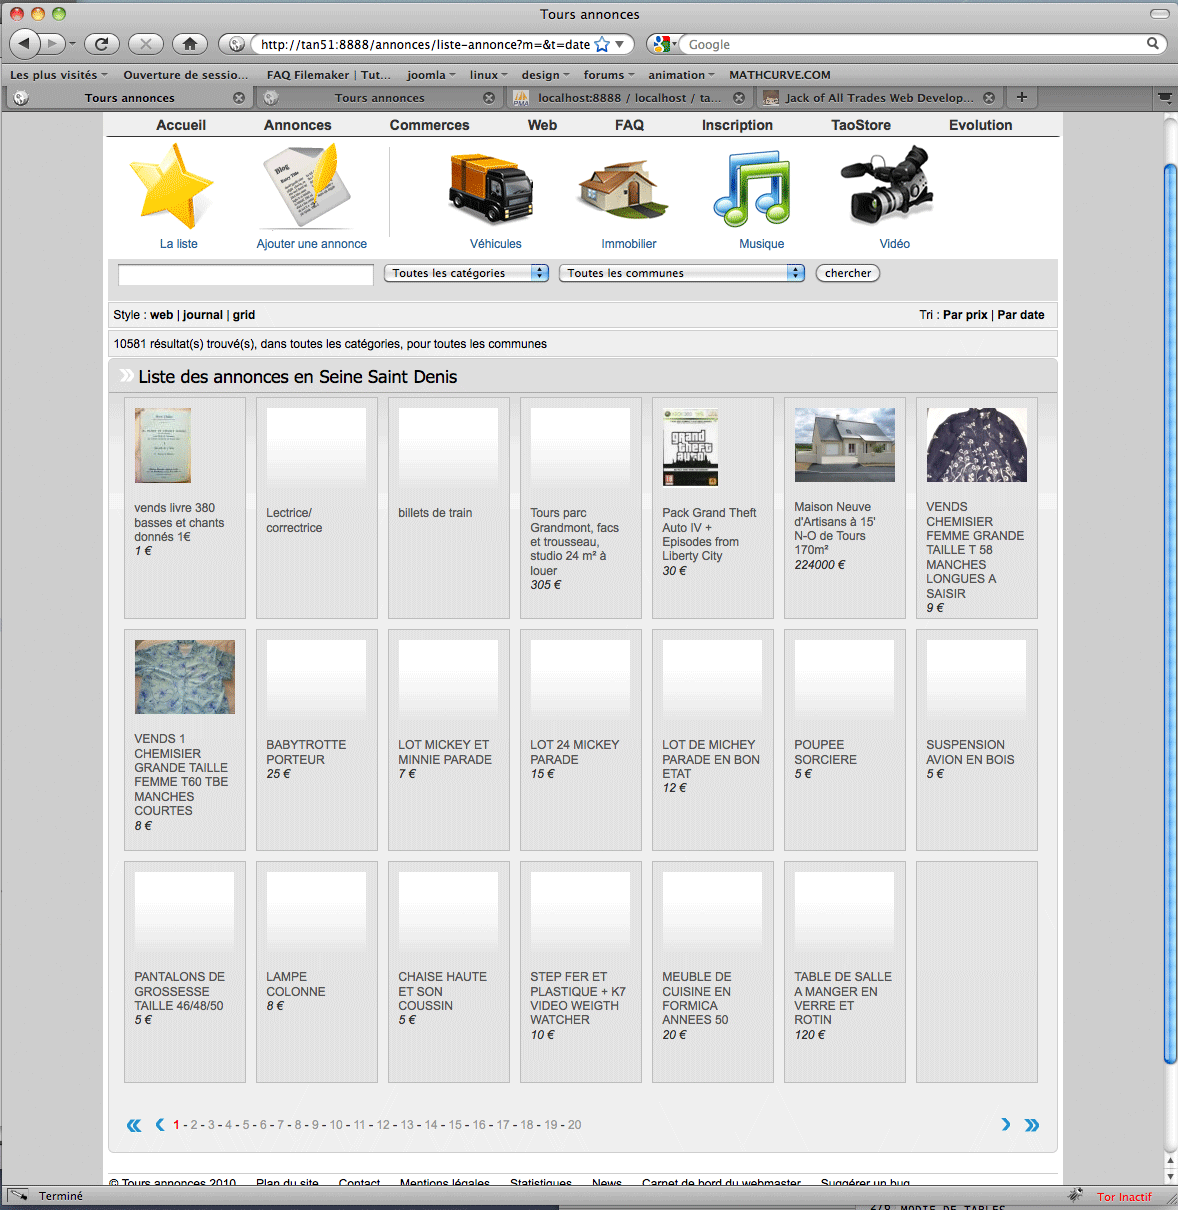Open the tab list dropdown button
The image size is (1178, 1210).
[x=1165, y=98]
